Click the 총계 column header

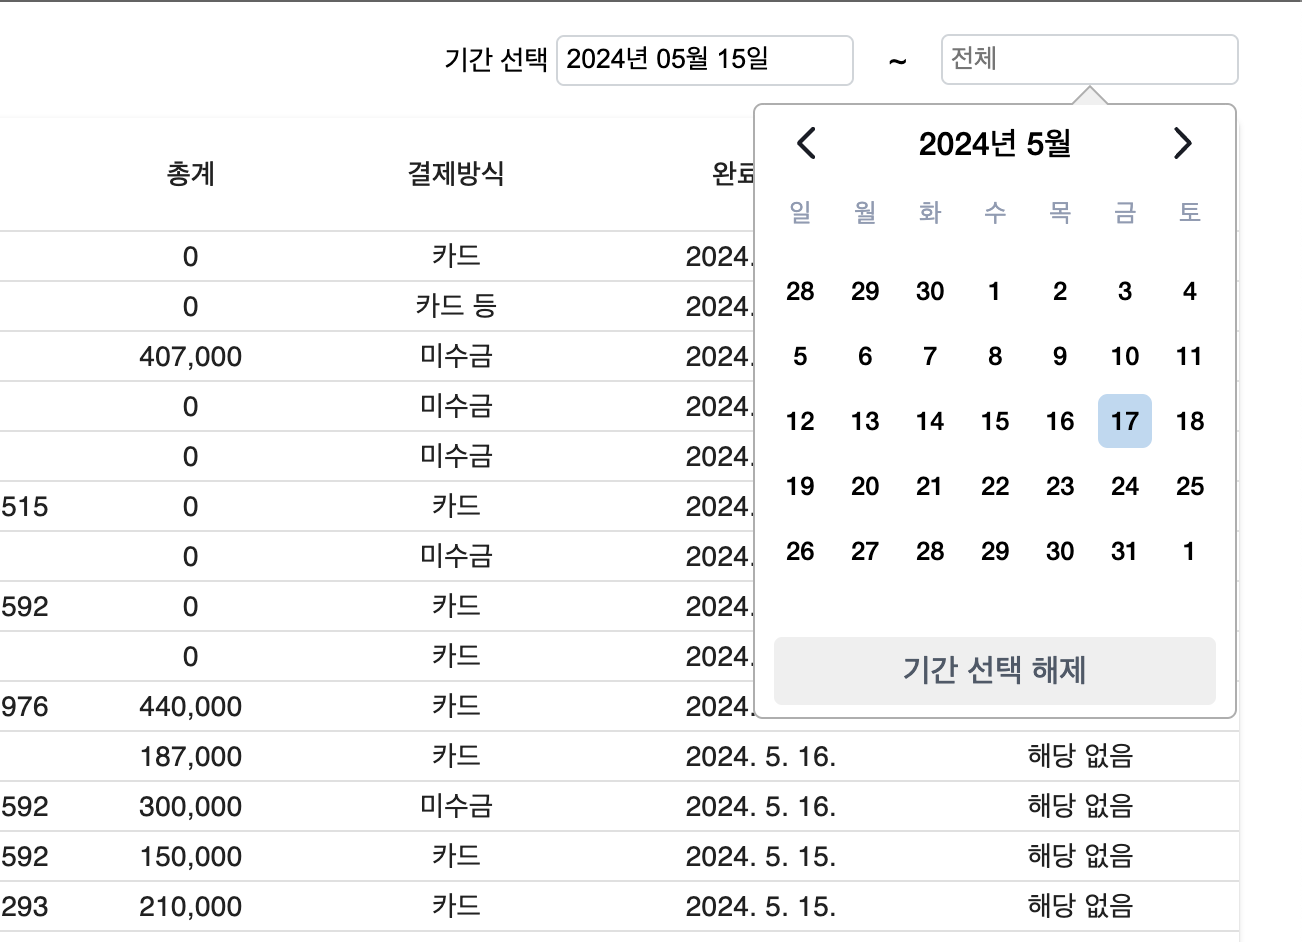coord(190,174)
